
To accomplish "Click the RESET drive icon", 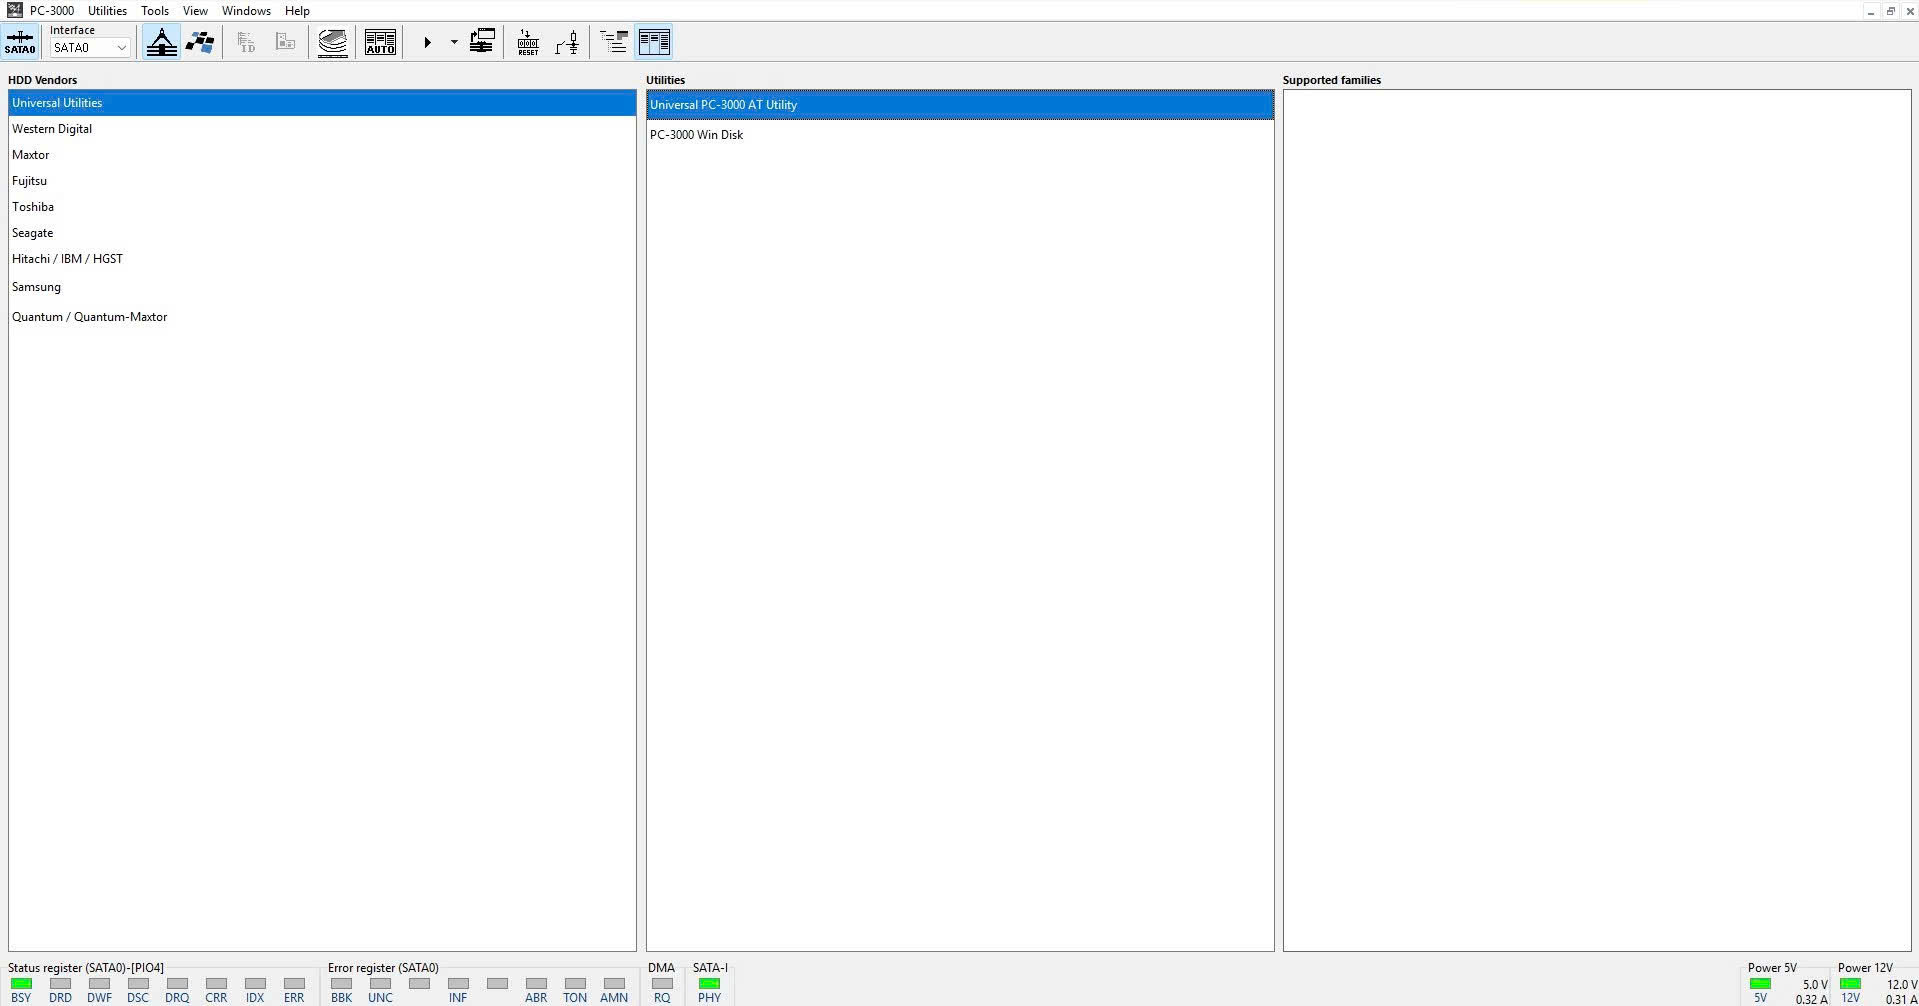I will (528, 42).
